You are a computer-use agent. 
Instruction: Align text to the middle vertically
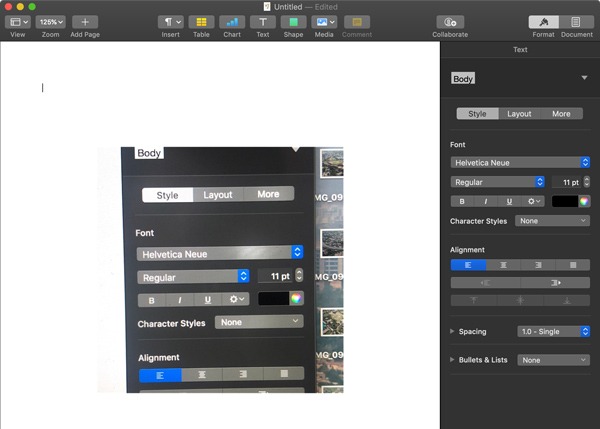(520, 300)
